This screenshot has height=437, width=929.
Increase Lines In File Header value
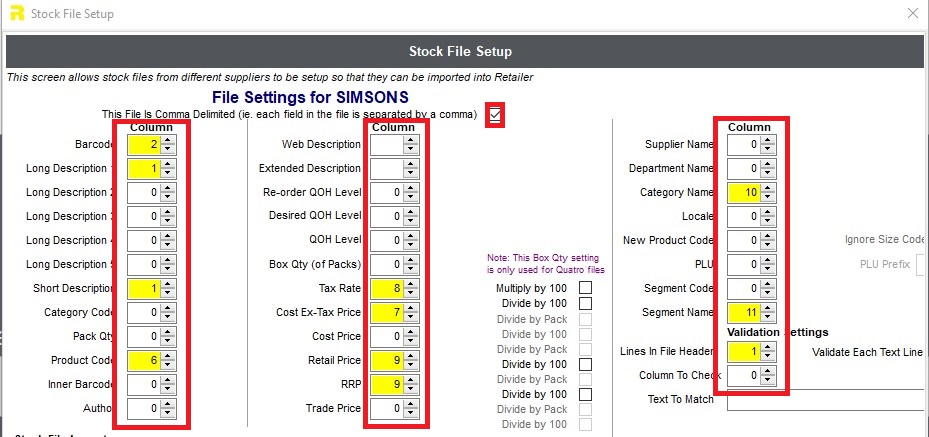tap(768, 348)
